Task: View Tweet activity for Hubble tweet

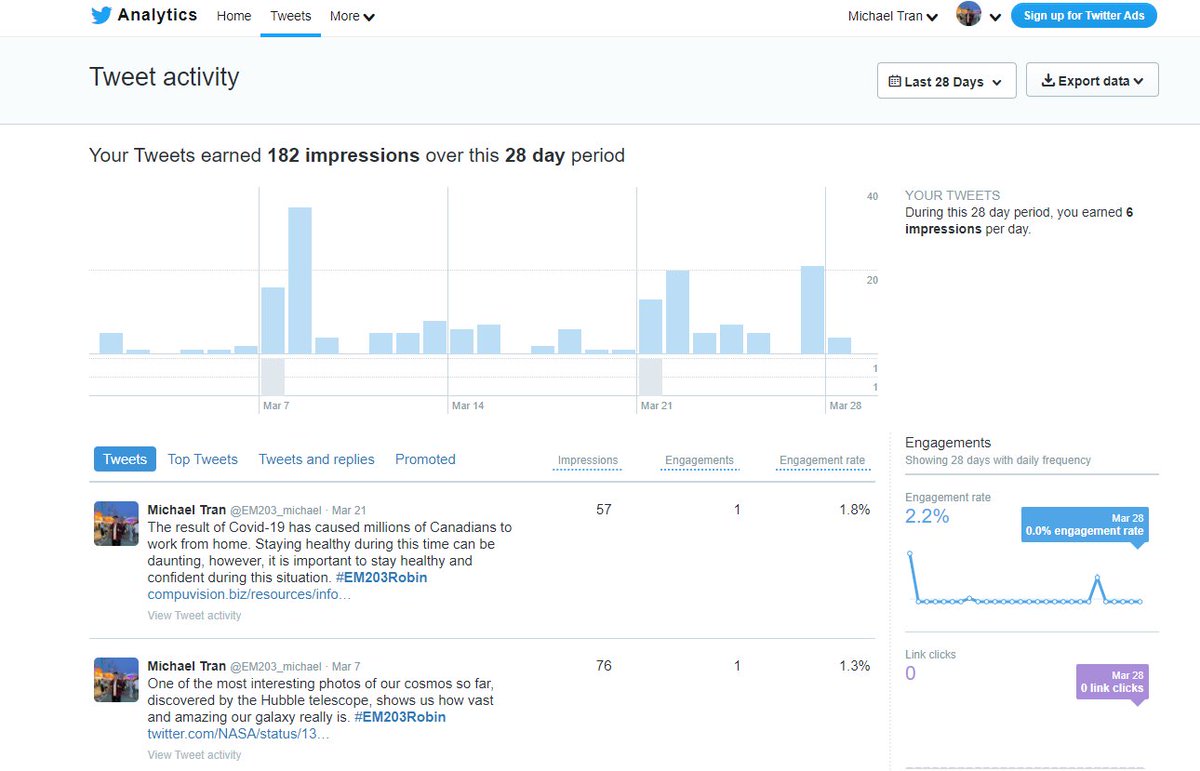Action: (x=194, y=755)
